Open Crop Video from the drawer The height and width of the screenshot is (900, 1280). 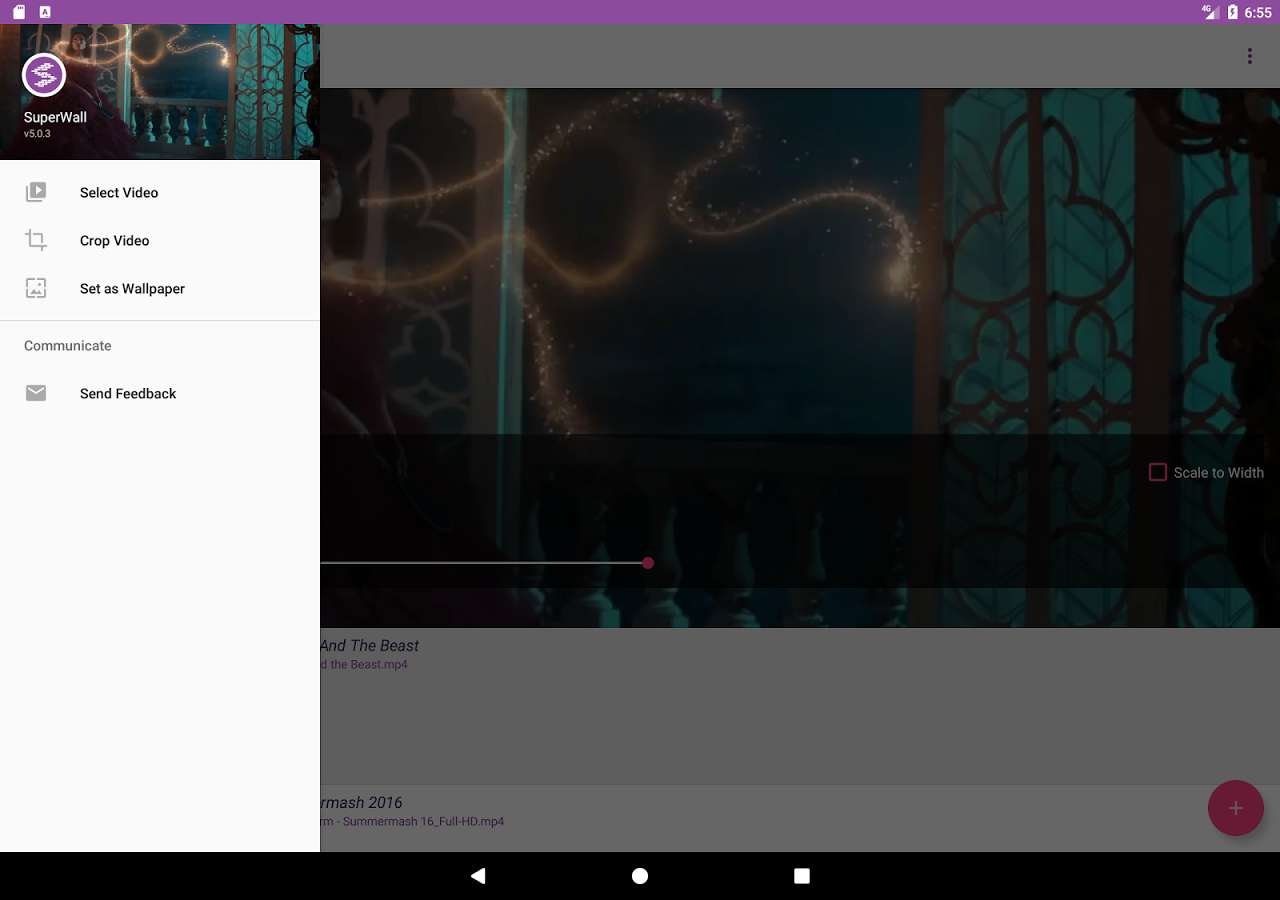click(x=115, y=240)
